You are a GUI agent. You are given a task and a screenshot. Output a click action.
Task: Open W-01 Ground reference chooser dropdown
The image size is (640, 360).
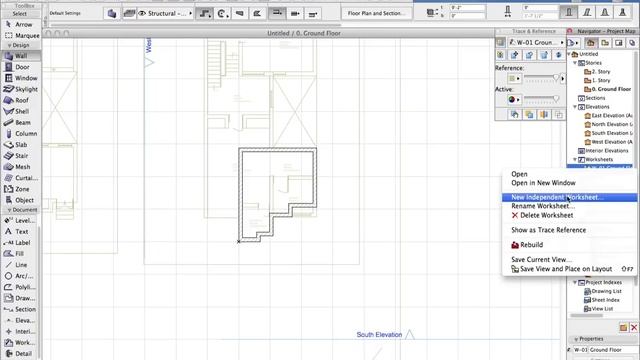tap(536, 42)
